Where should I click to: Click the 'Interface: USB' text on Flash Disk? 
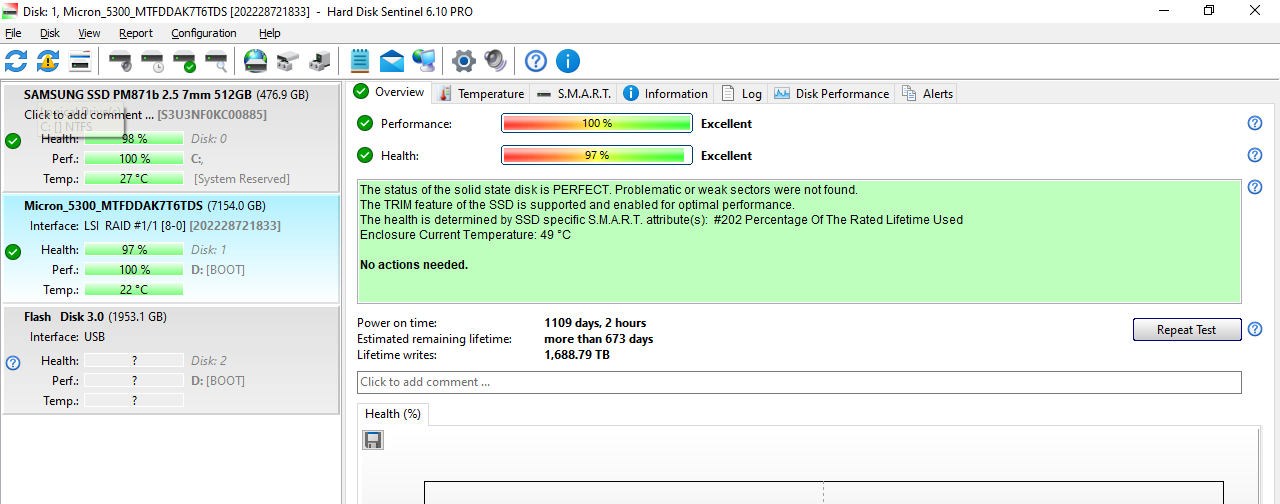coord(67,337)
